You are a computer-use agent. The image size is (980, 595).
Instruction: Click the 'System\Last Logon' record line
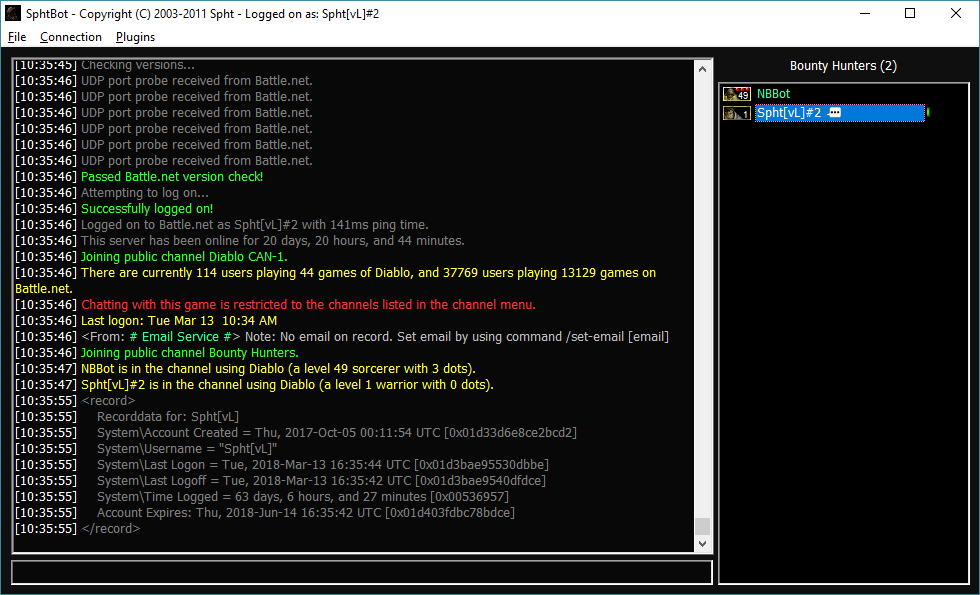click(x=322, y=465)
